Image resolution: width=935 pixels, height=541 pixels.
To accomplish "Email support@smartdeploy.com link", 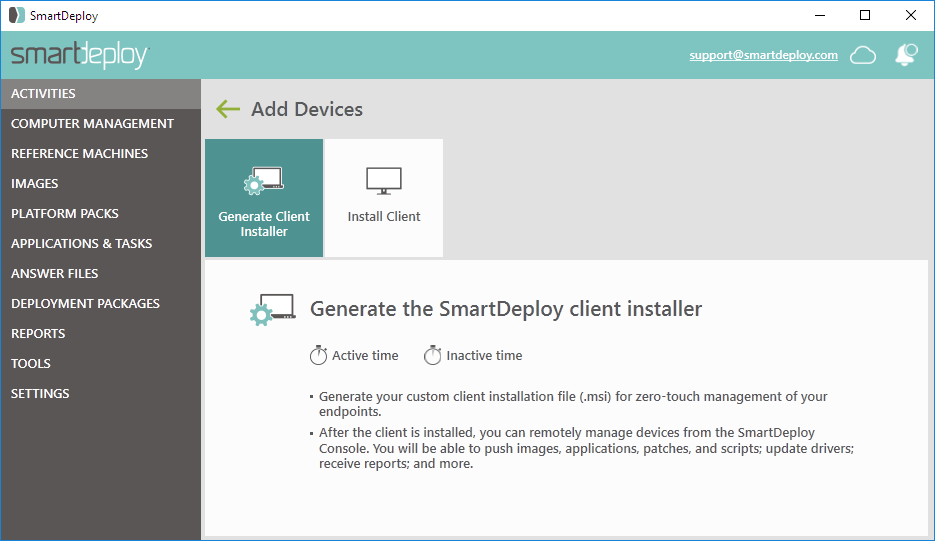I will tap(763, 55).
